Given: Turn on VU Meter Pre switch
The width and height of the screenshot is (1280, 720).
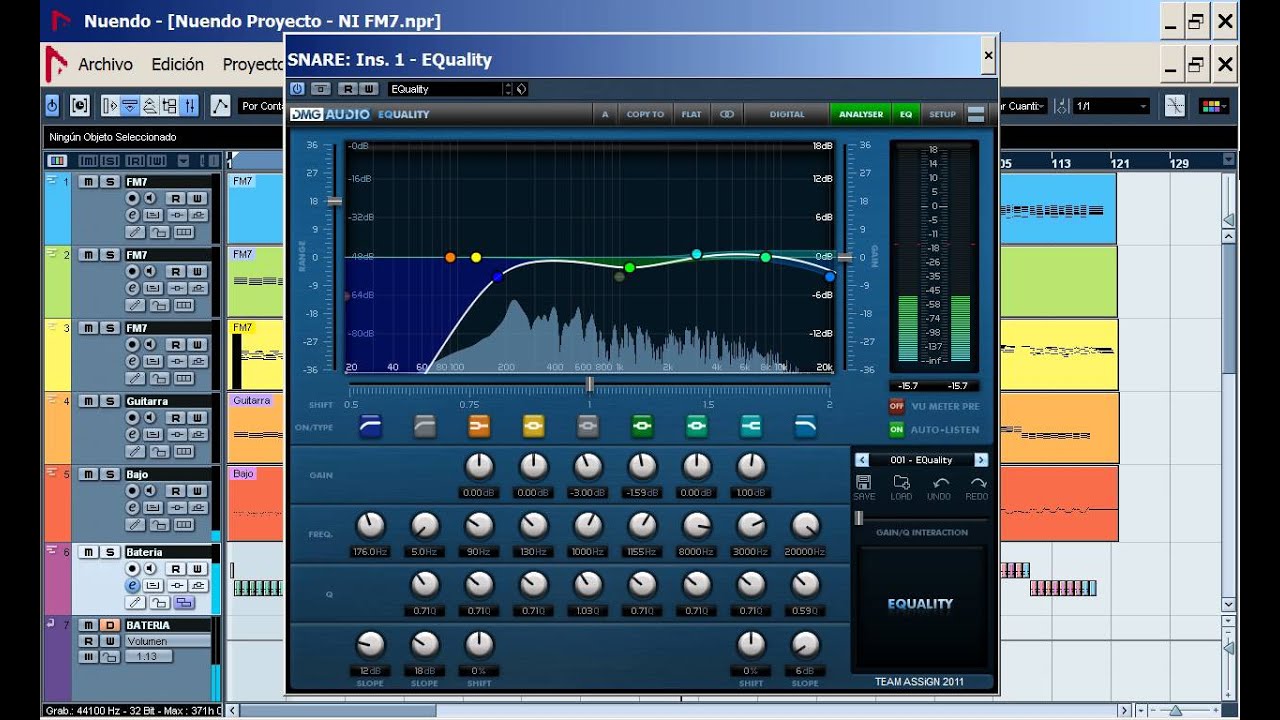Looking at the screenshot, I should [x=896, y=406].
